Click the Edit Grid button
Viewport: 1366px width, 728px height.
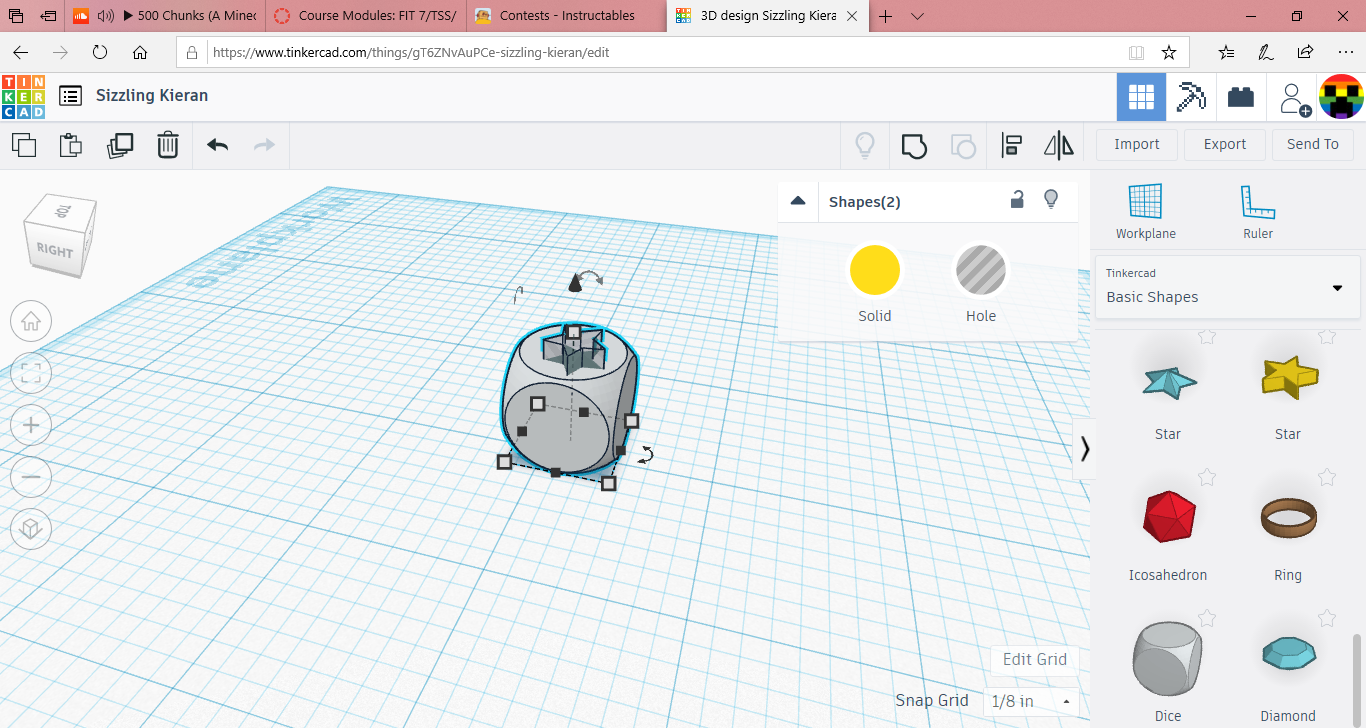[x=1035, y=660]
